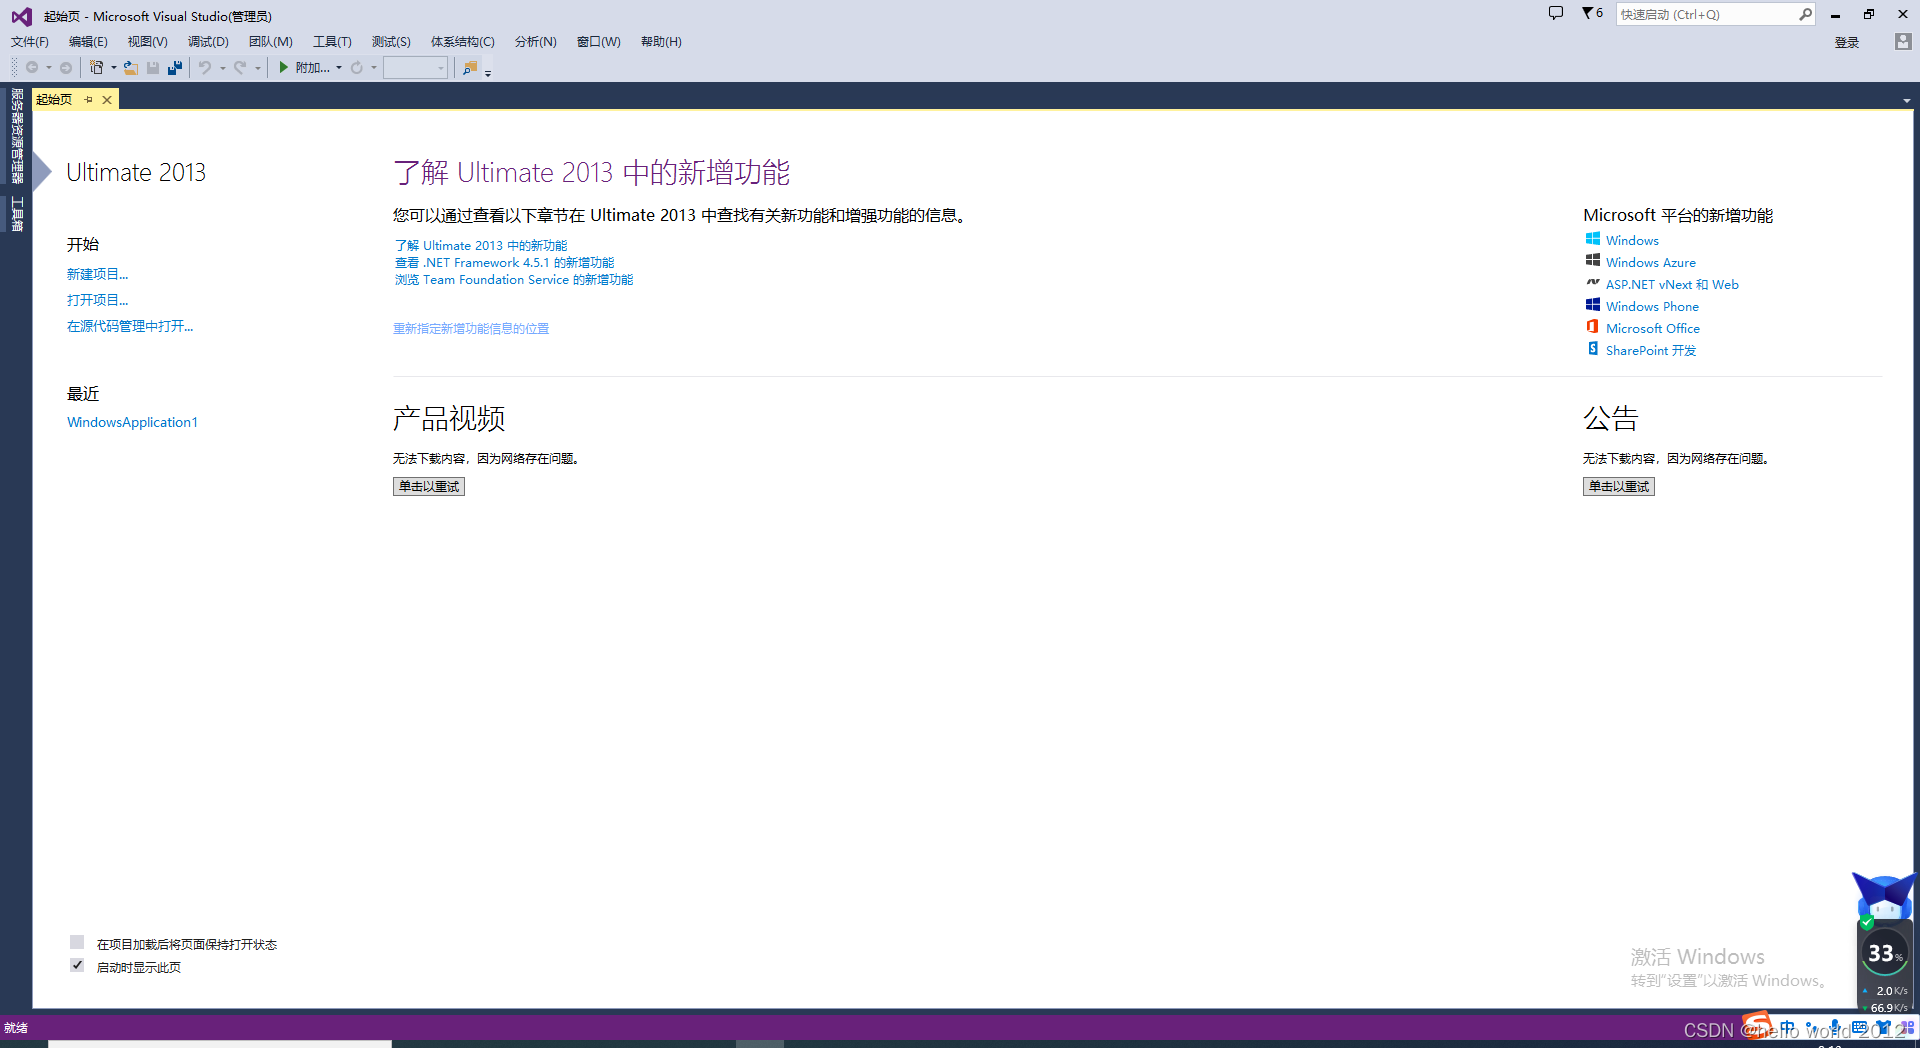This screenshot has width=1920, height=1048.
Task: Click the Navigate Forward toolbar icon
Action: (x=66, y=68)
